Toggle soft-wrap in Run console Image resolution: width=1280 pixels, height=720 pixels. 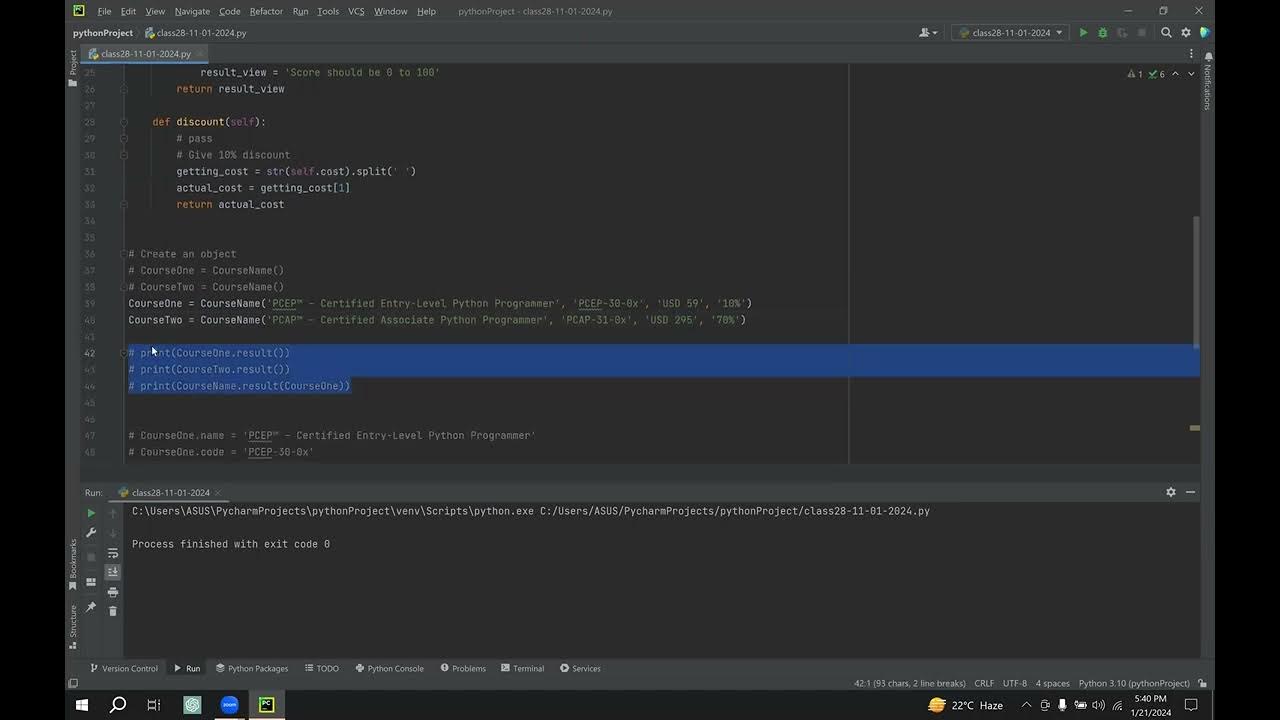tap(113, 552)
